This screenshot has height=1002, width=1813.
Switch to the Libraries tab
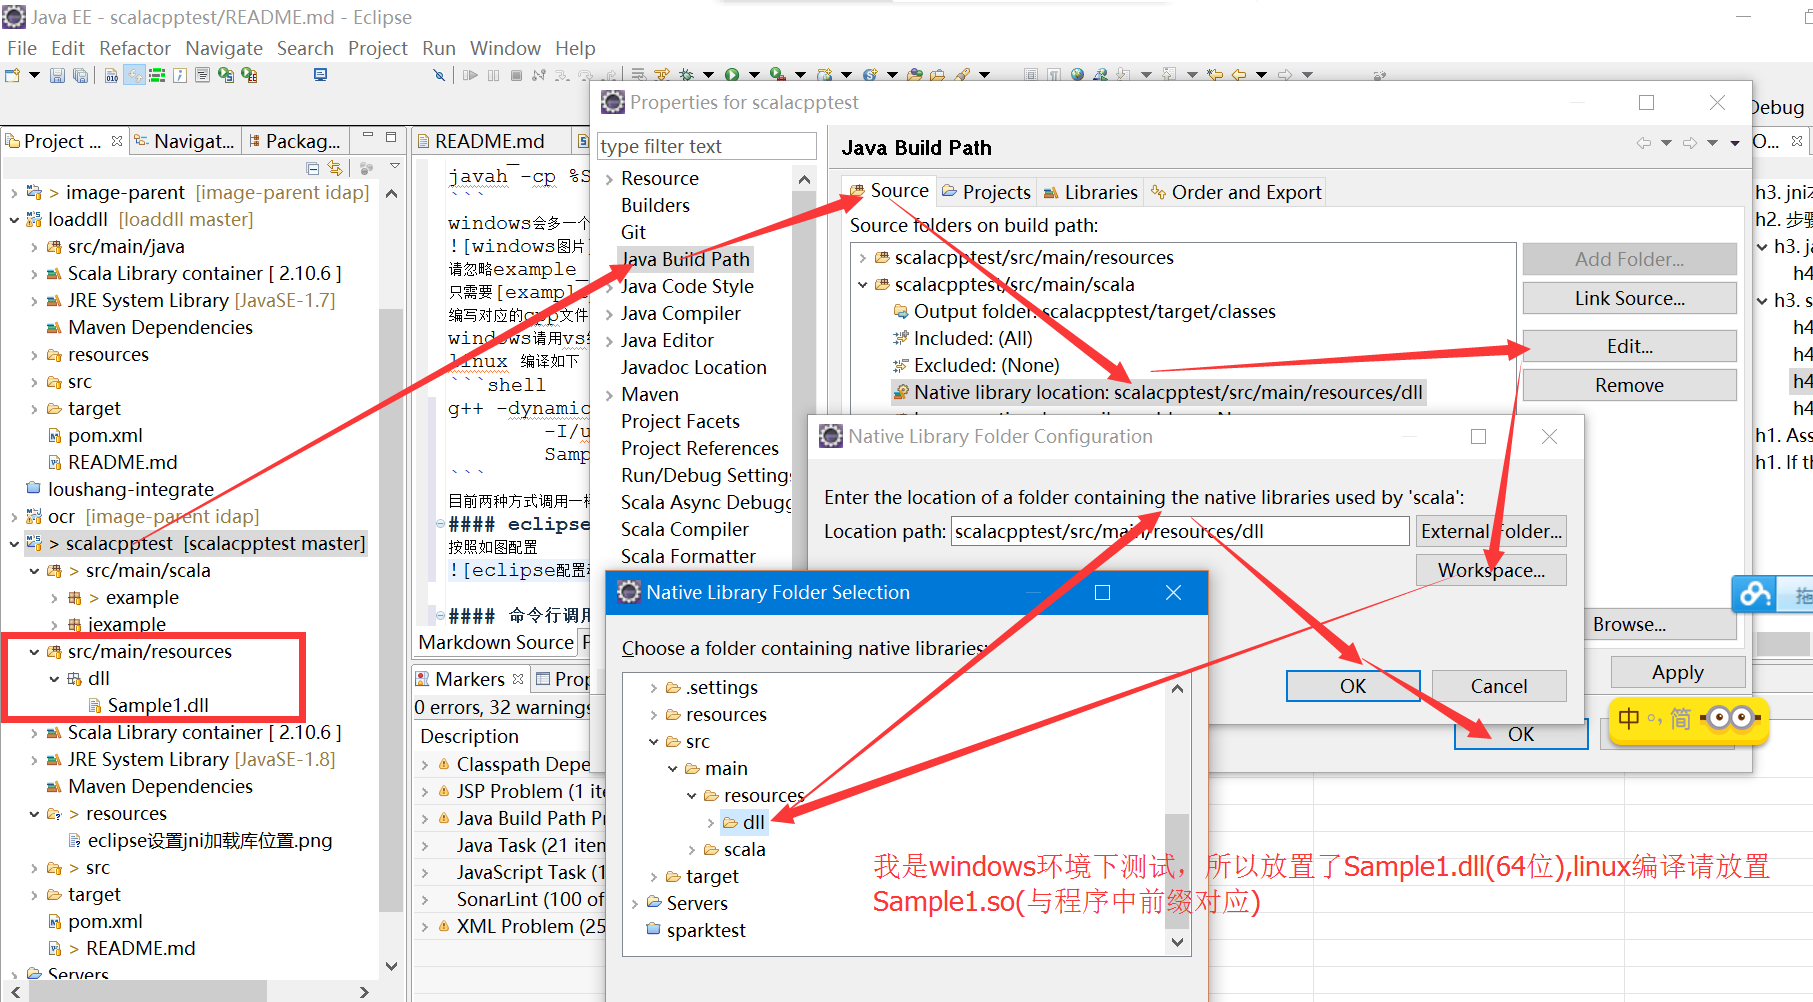click(x=1090, y=192)
